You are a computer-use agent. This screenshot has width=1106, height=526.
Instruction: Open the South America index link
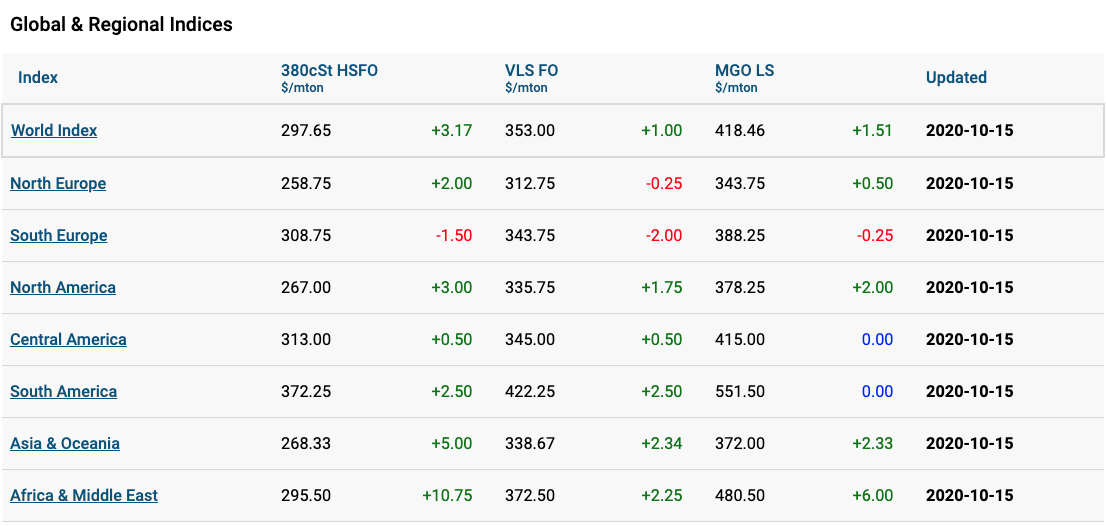click(x=63, y=391)
